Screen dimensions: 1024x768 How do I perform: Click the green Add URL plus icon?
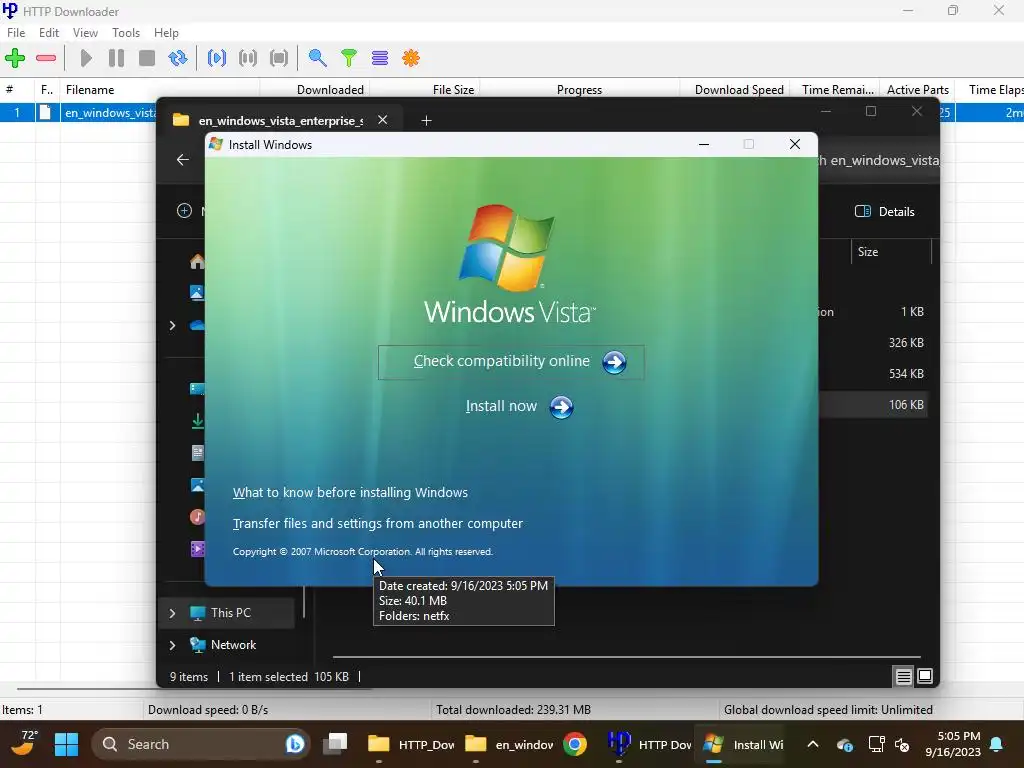click(x=14, y=58)
